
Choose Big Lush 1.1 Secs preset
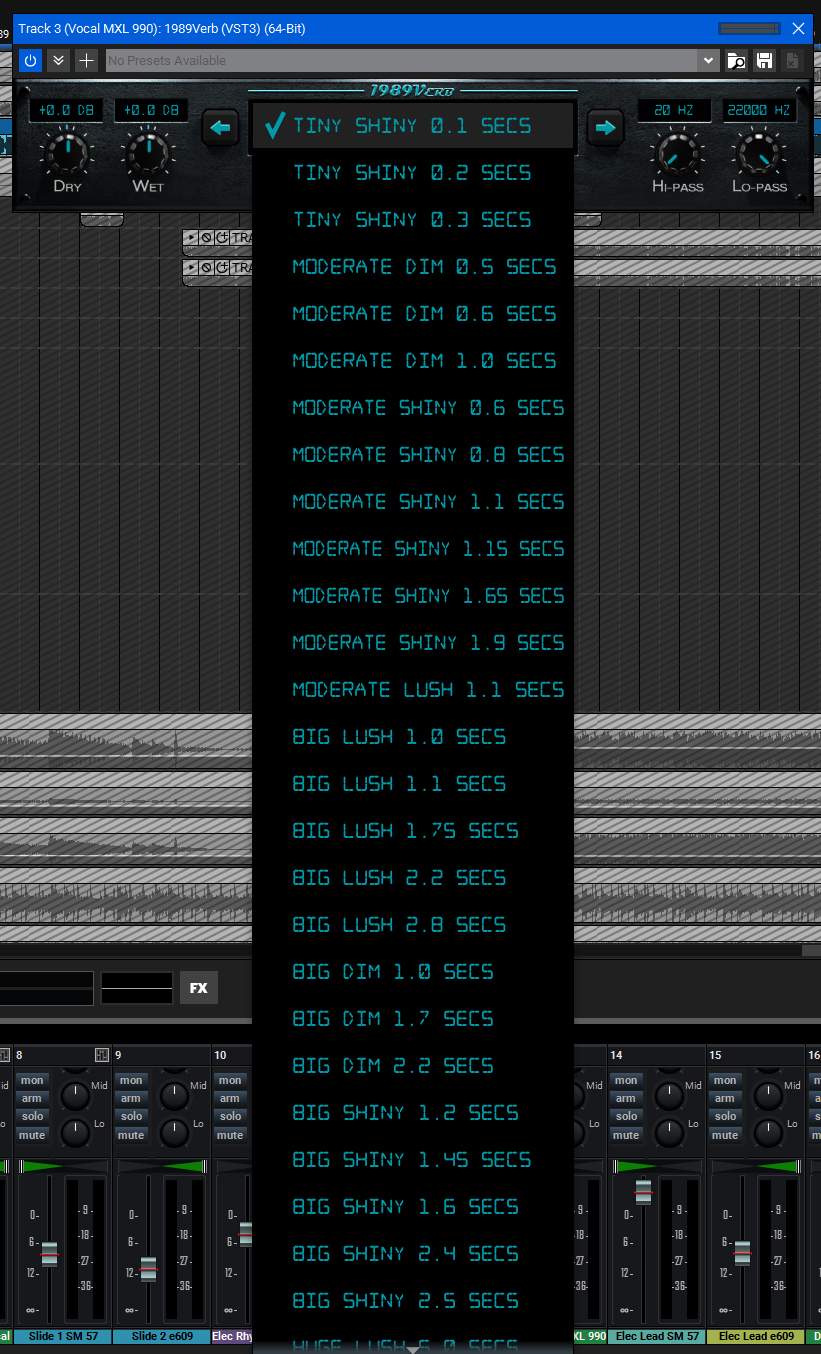click(x=413, y=784)
